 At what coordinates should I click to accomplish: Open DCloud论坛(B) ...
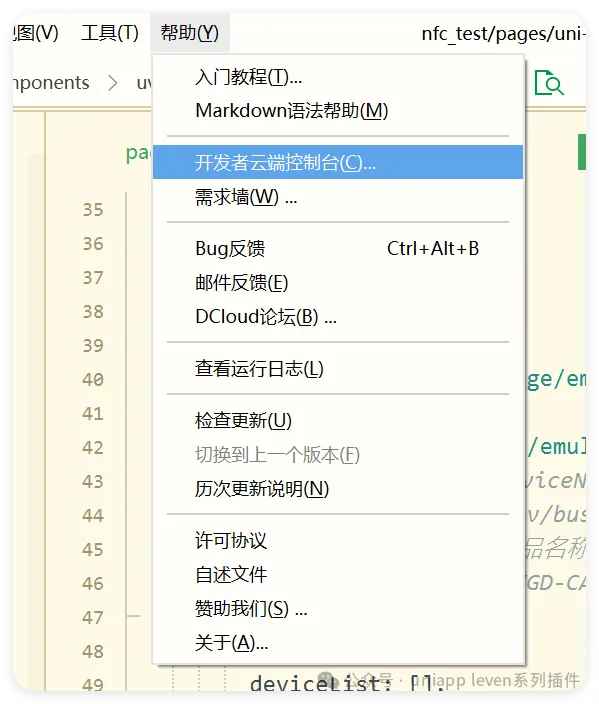click(338, 317)
